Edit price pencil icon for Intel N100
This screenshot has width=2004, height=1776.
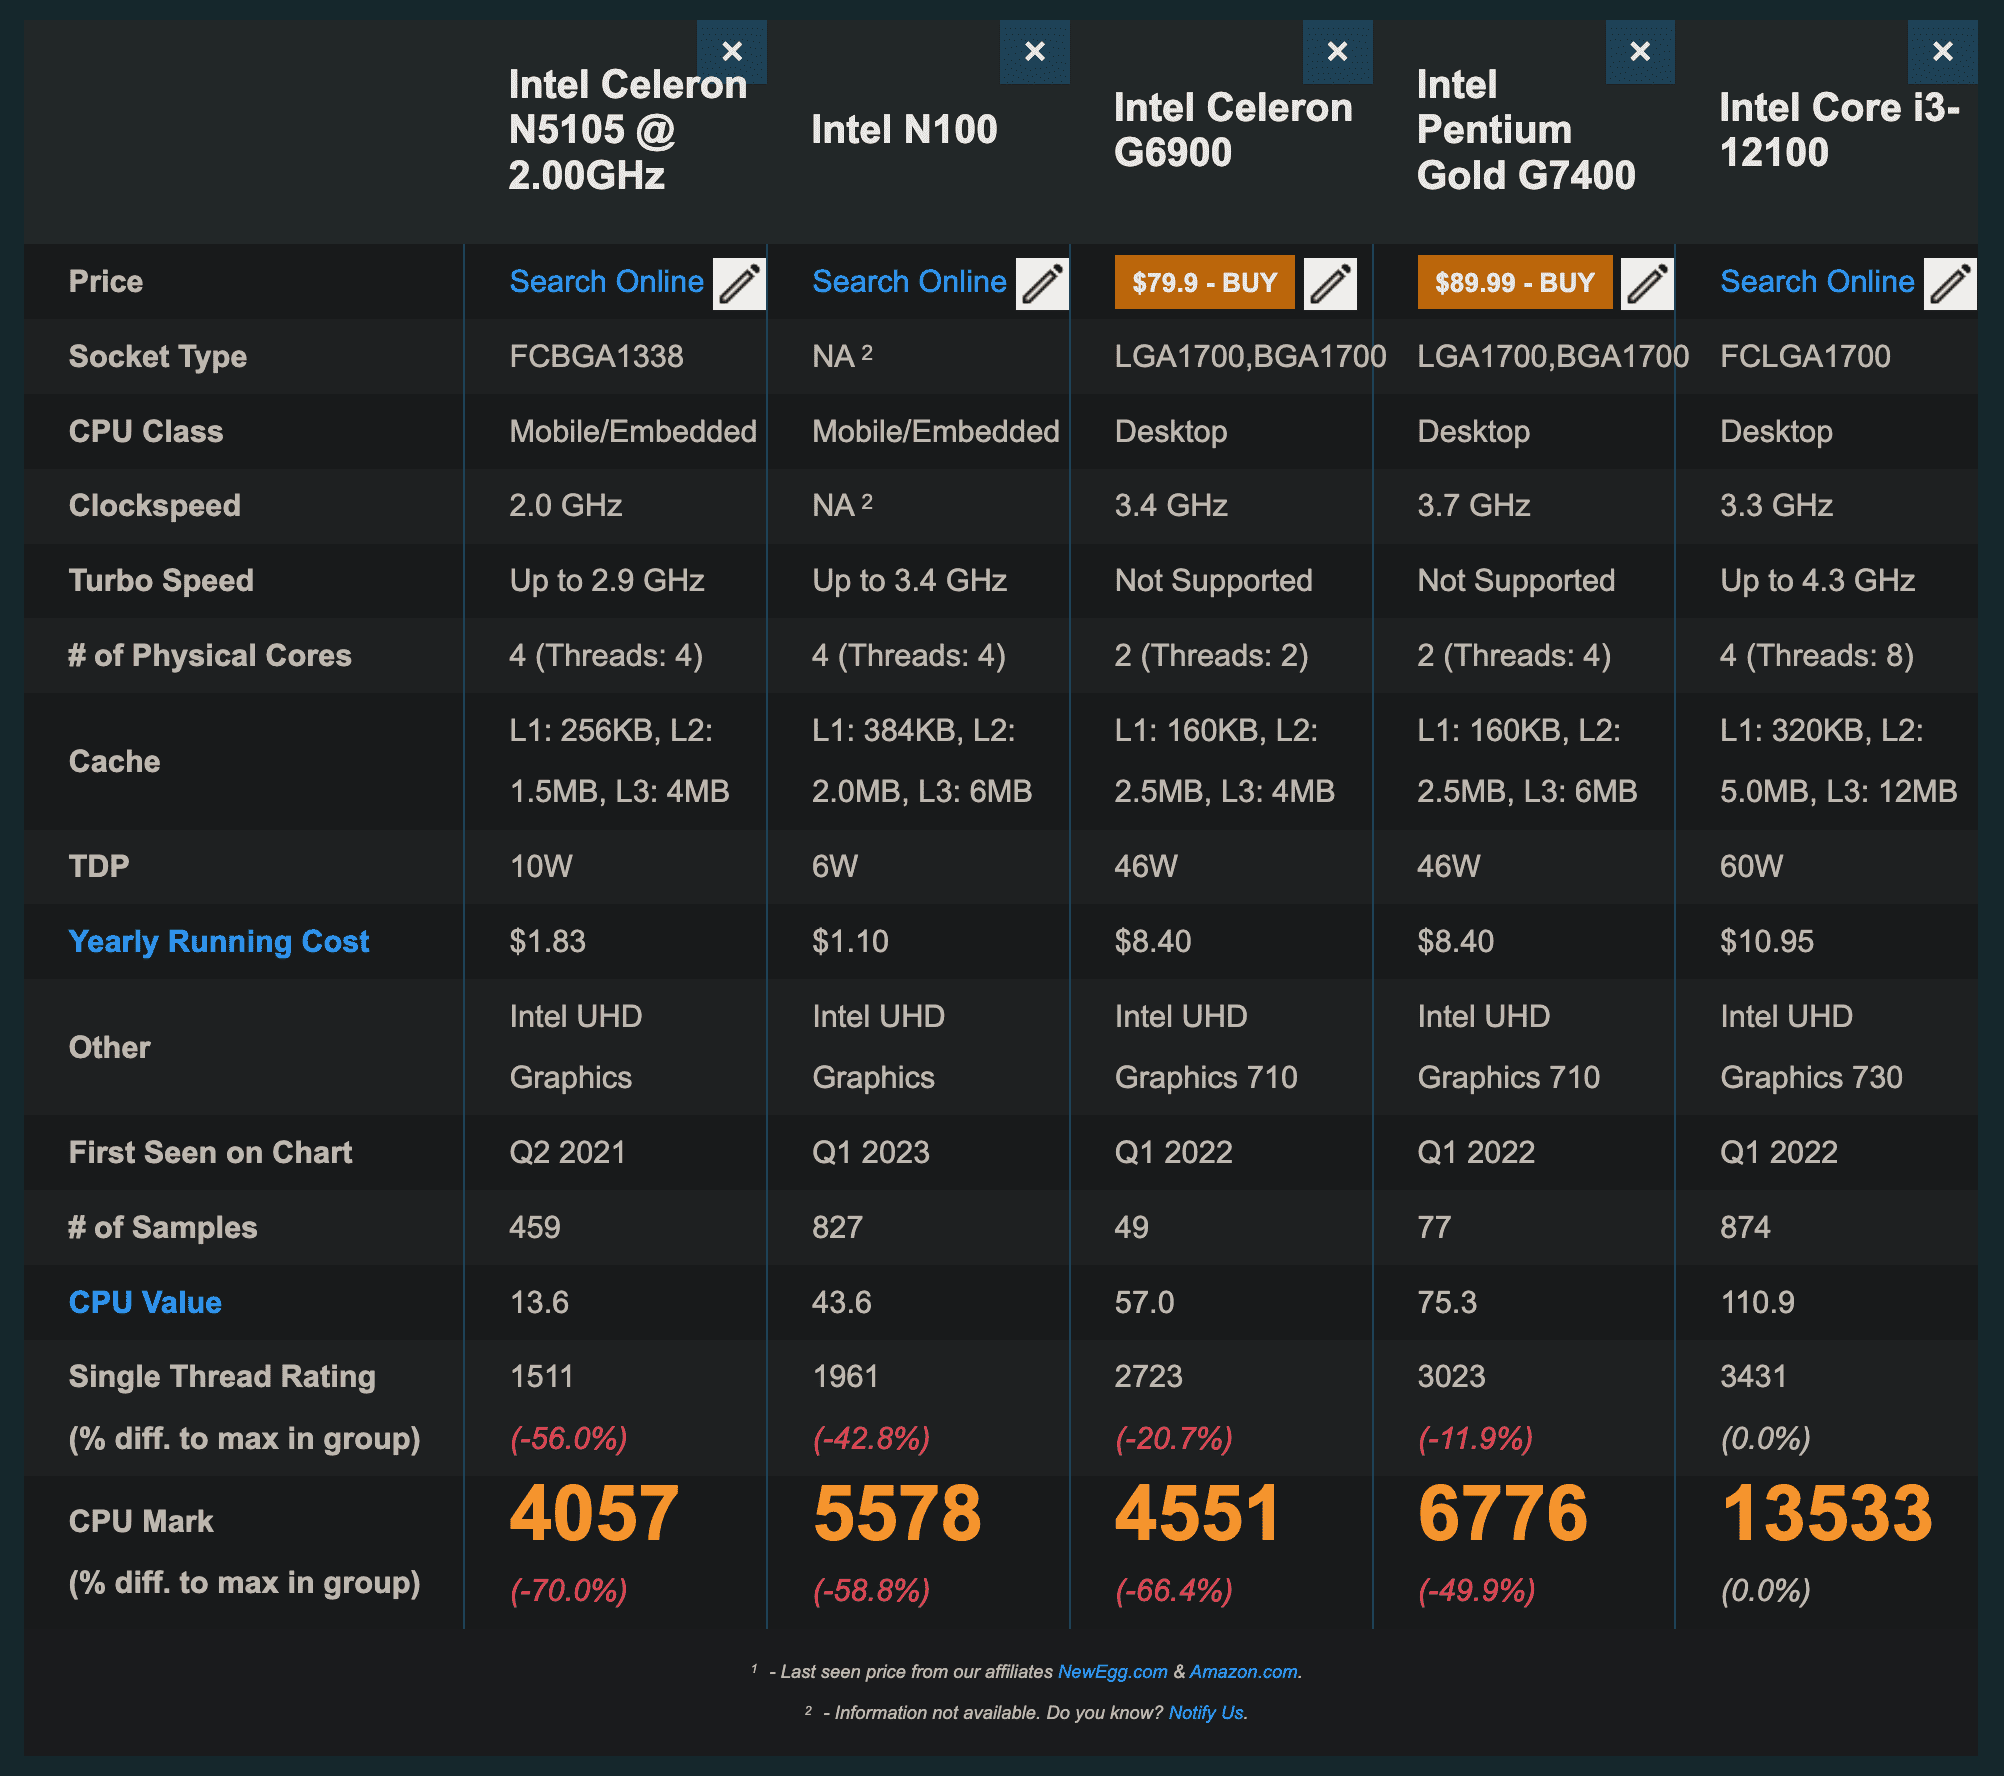click(1043, 283)
